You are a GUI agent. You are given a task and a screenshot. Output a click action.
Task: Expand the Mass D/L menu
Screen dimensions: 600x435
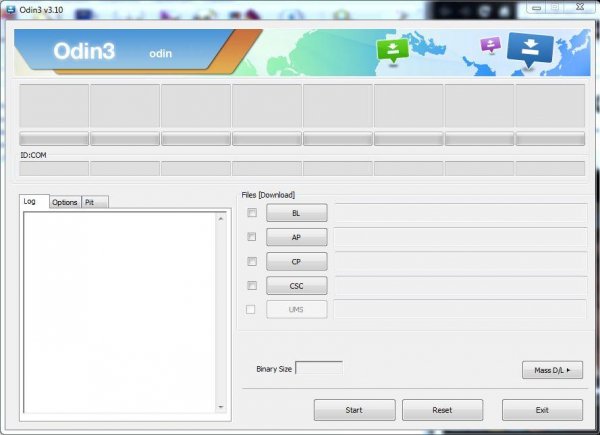pos(552,370)
